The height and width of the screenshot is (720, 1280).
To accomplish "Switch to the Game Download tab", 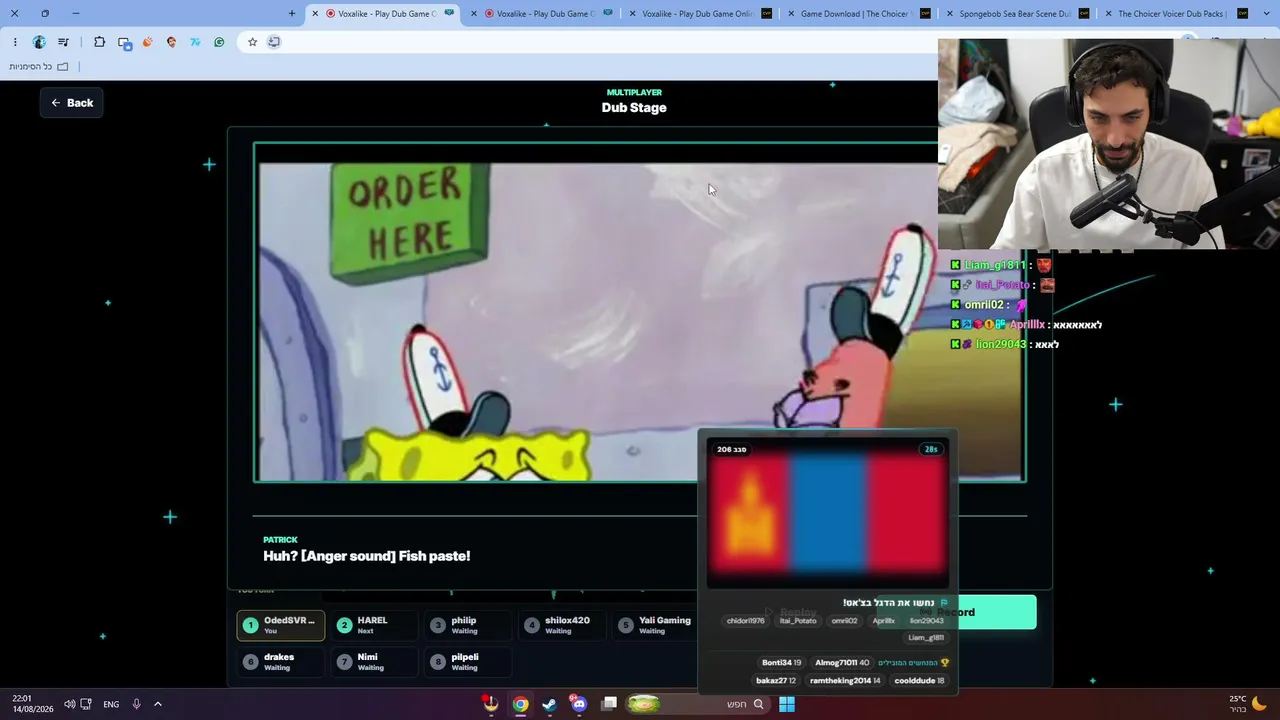I will pyautogui.click(x=860, y=14).
